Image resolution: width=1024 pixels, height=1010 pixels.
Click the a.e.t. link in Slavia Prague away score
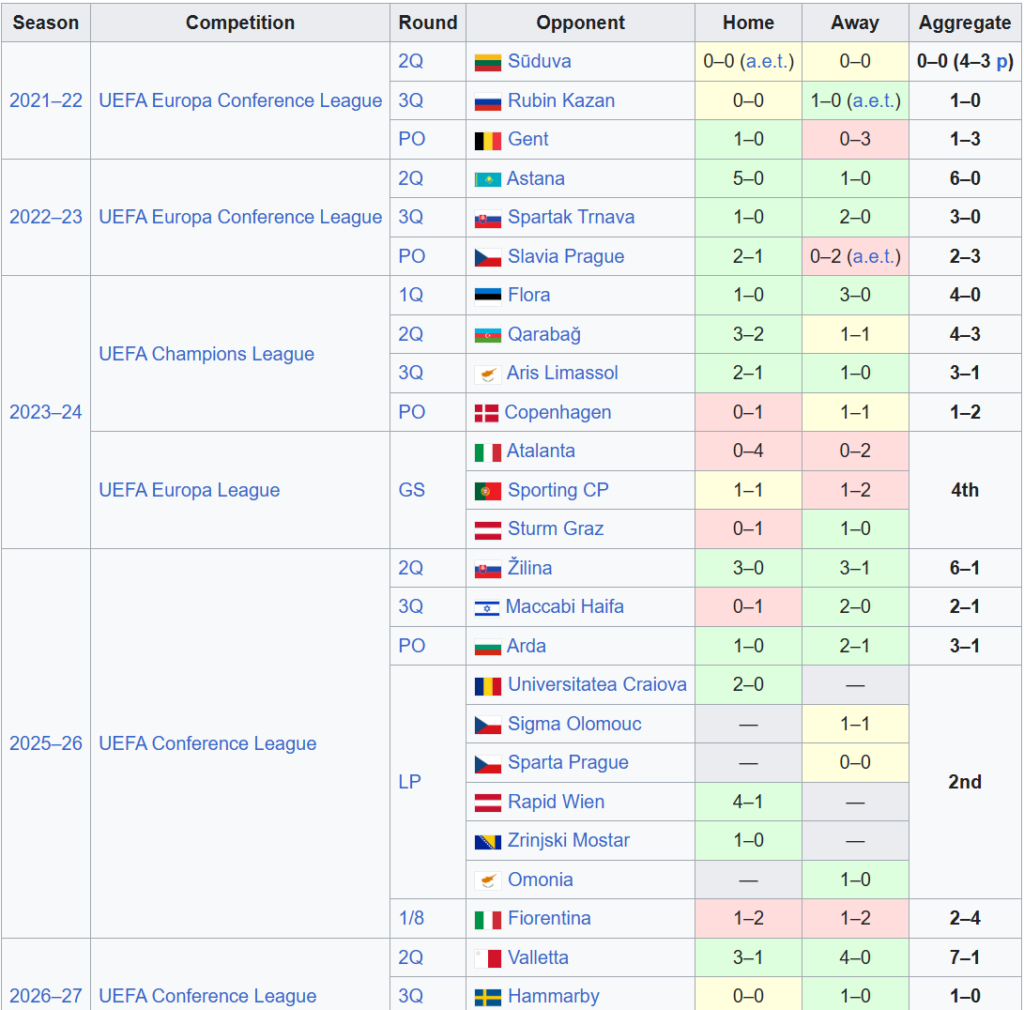point(873,257)
